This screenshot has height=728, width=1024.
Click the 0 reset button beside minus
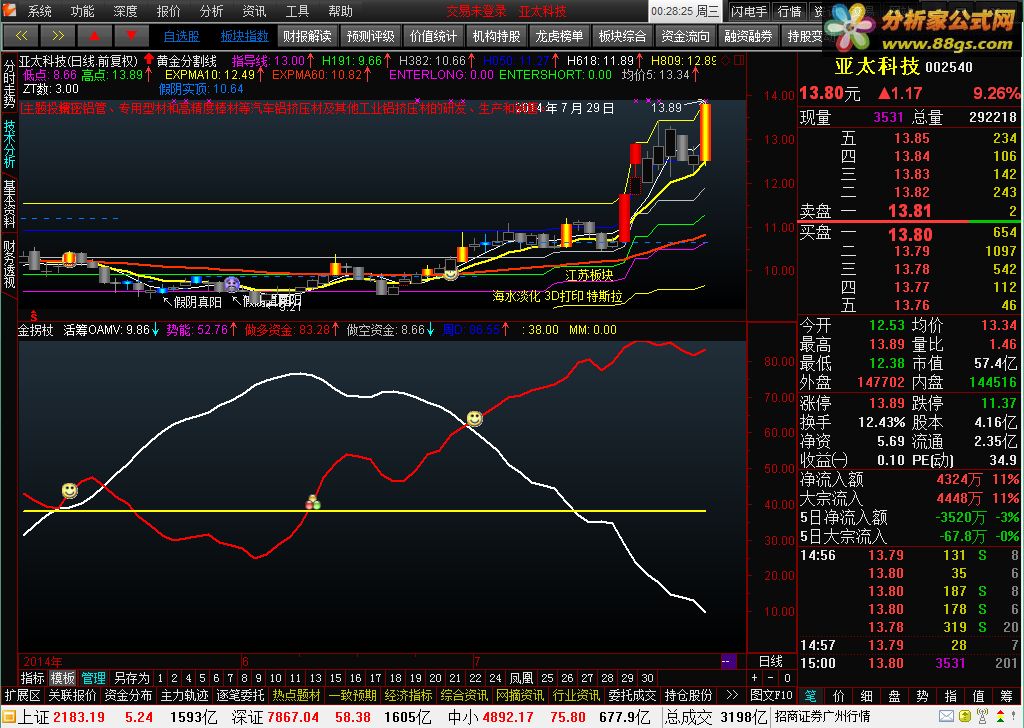(x=787, y=678)
